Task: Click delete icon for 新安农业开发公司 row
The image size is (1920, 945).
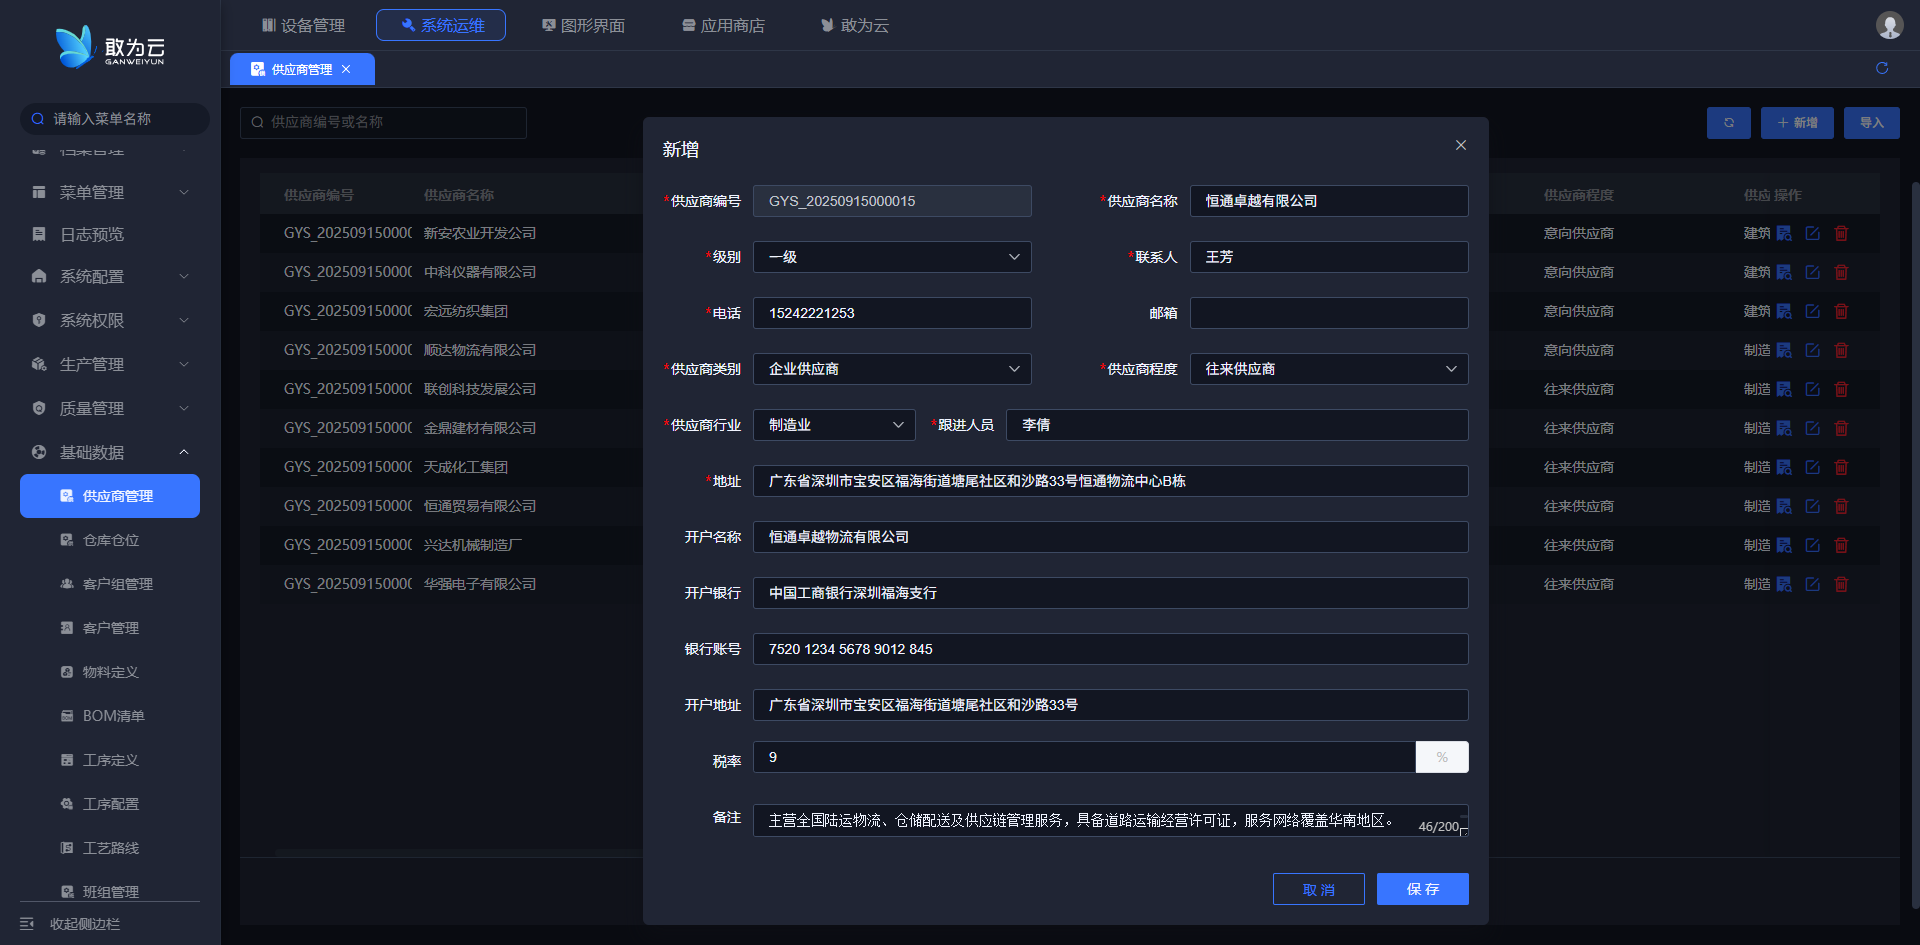Action: [x=1841, y=233]
